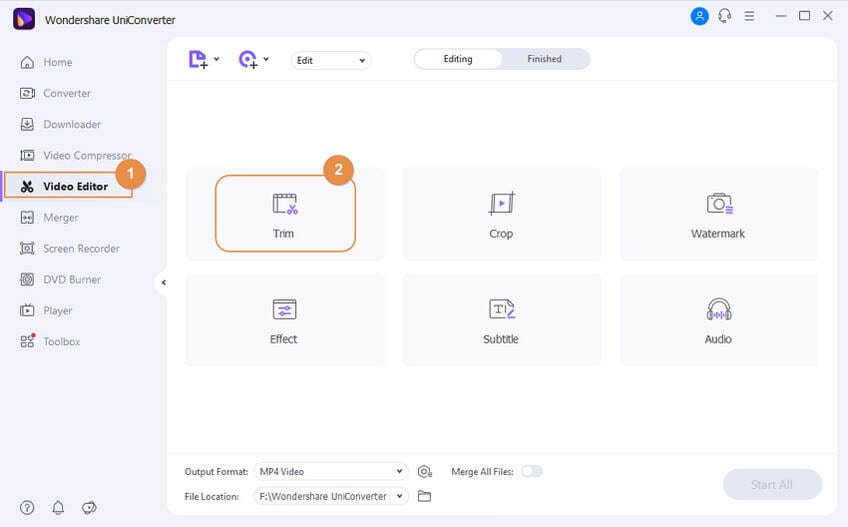Click the open folder icon
848x527 pixels.
(x=425, y=496)
